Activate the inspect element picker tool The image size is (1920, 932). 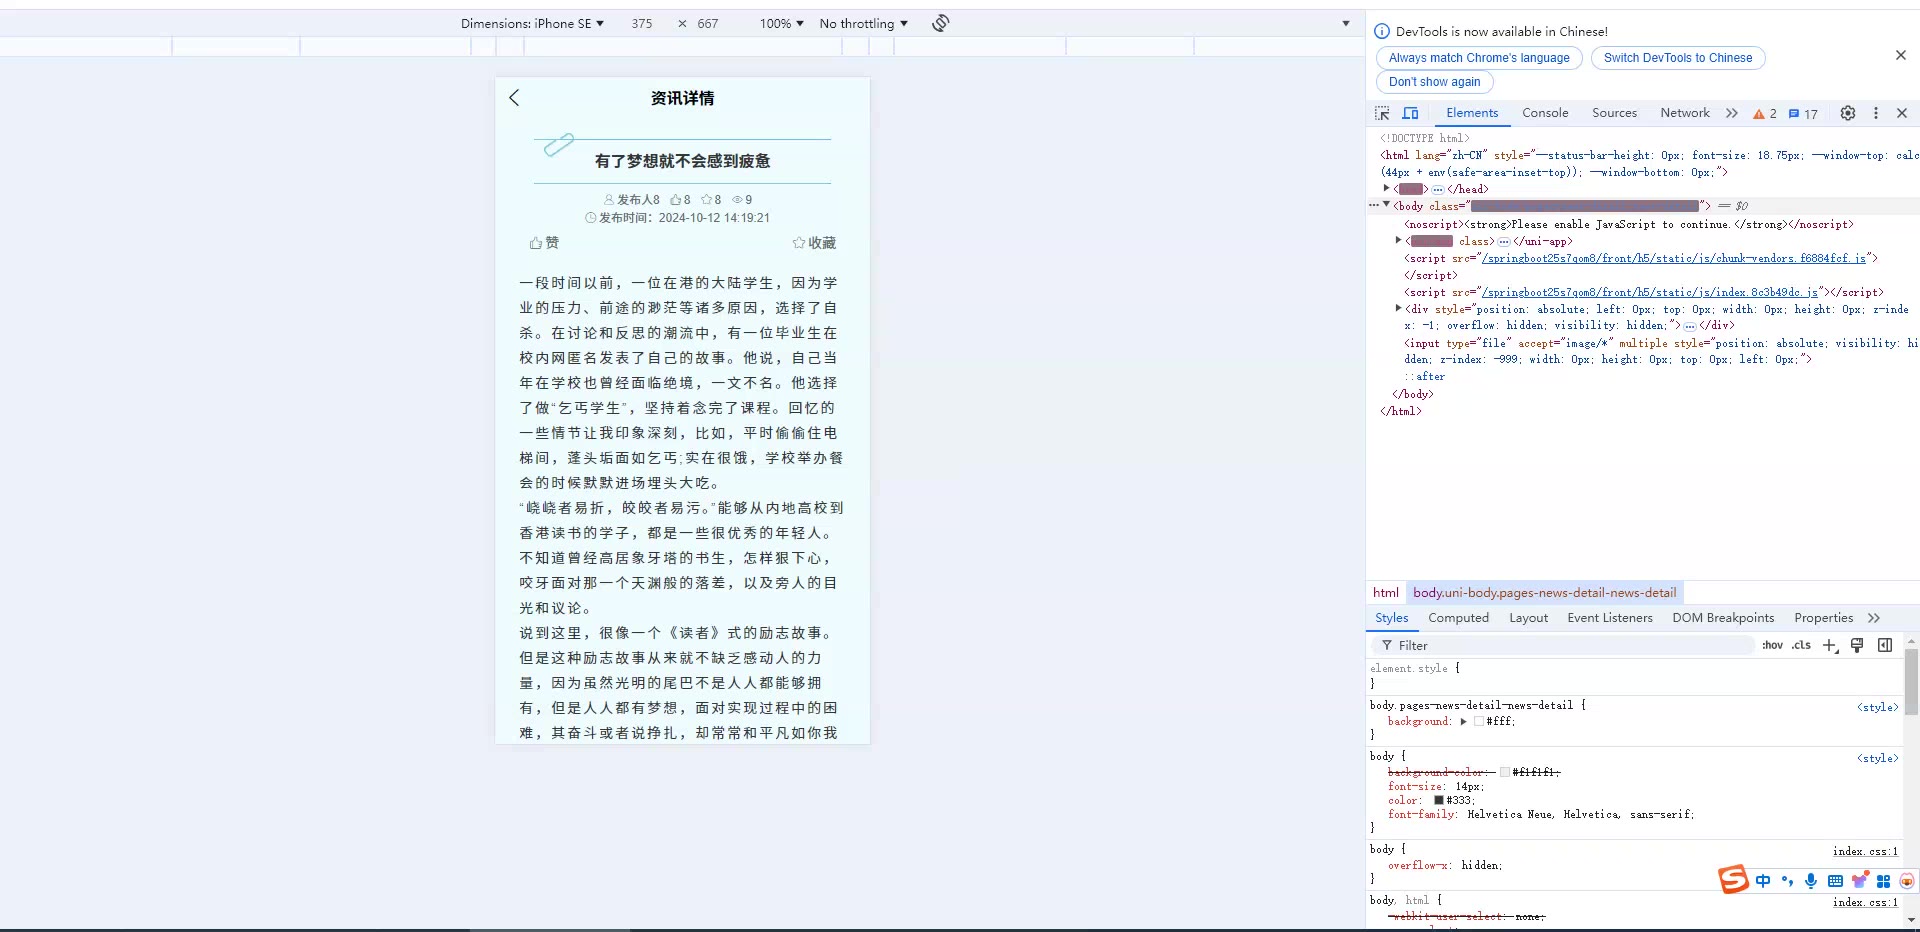tap(1382, 113)
